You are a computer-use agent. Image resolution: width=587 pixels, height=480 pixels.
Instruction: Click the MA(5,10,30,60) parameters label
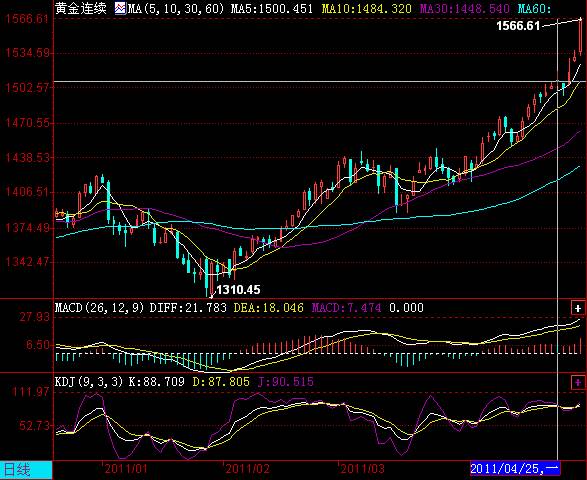coord(176,8)
